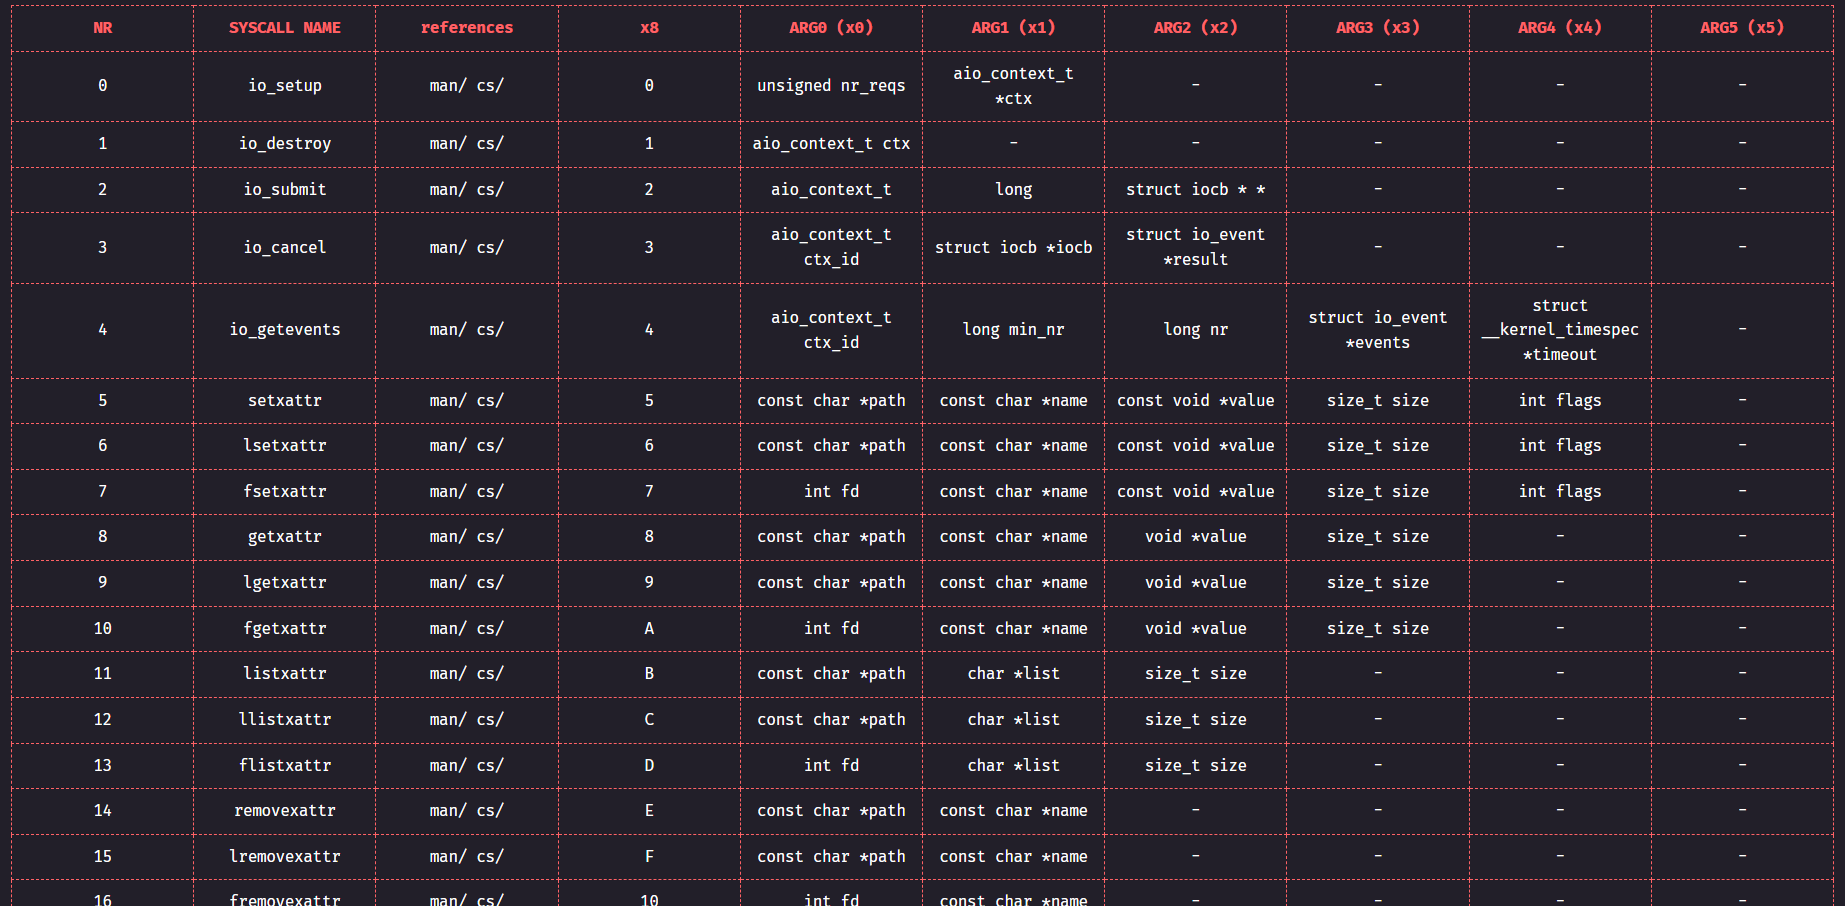Click the 'struct iocb * *' cell
1845x906 pixels.
[x=1196, y=190]
